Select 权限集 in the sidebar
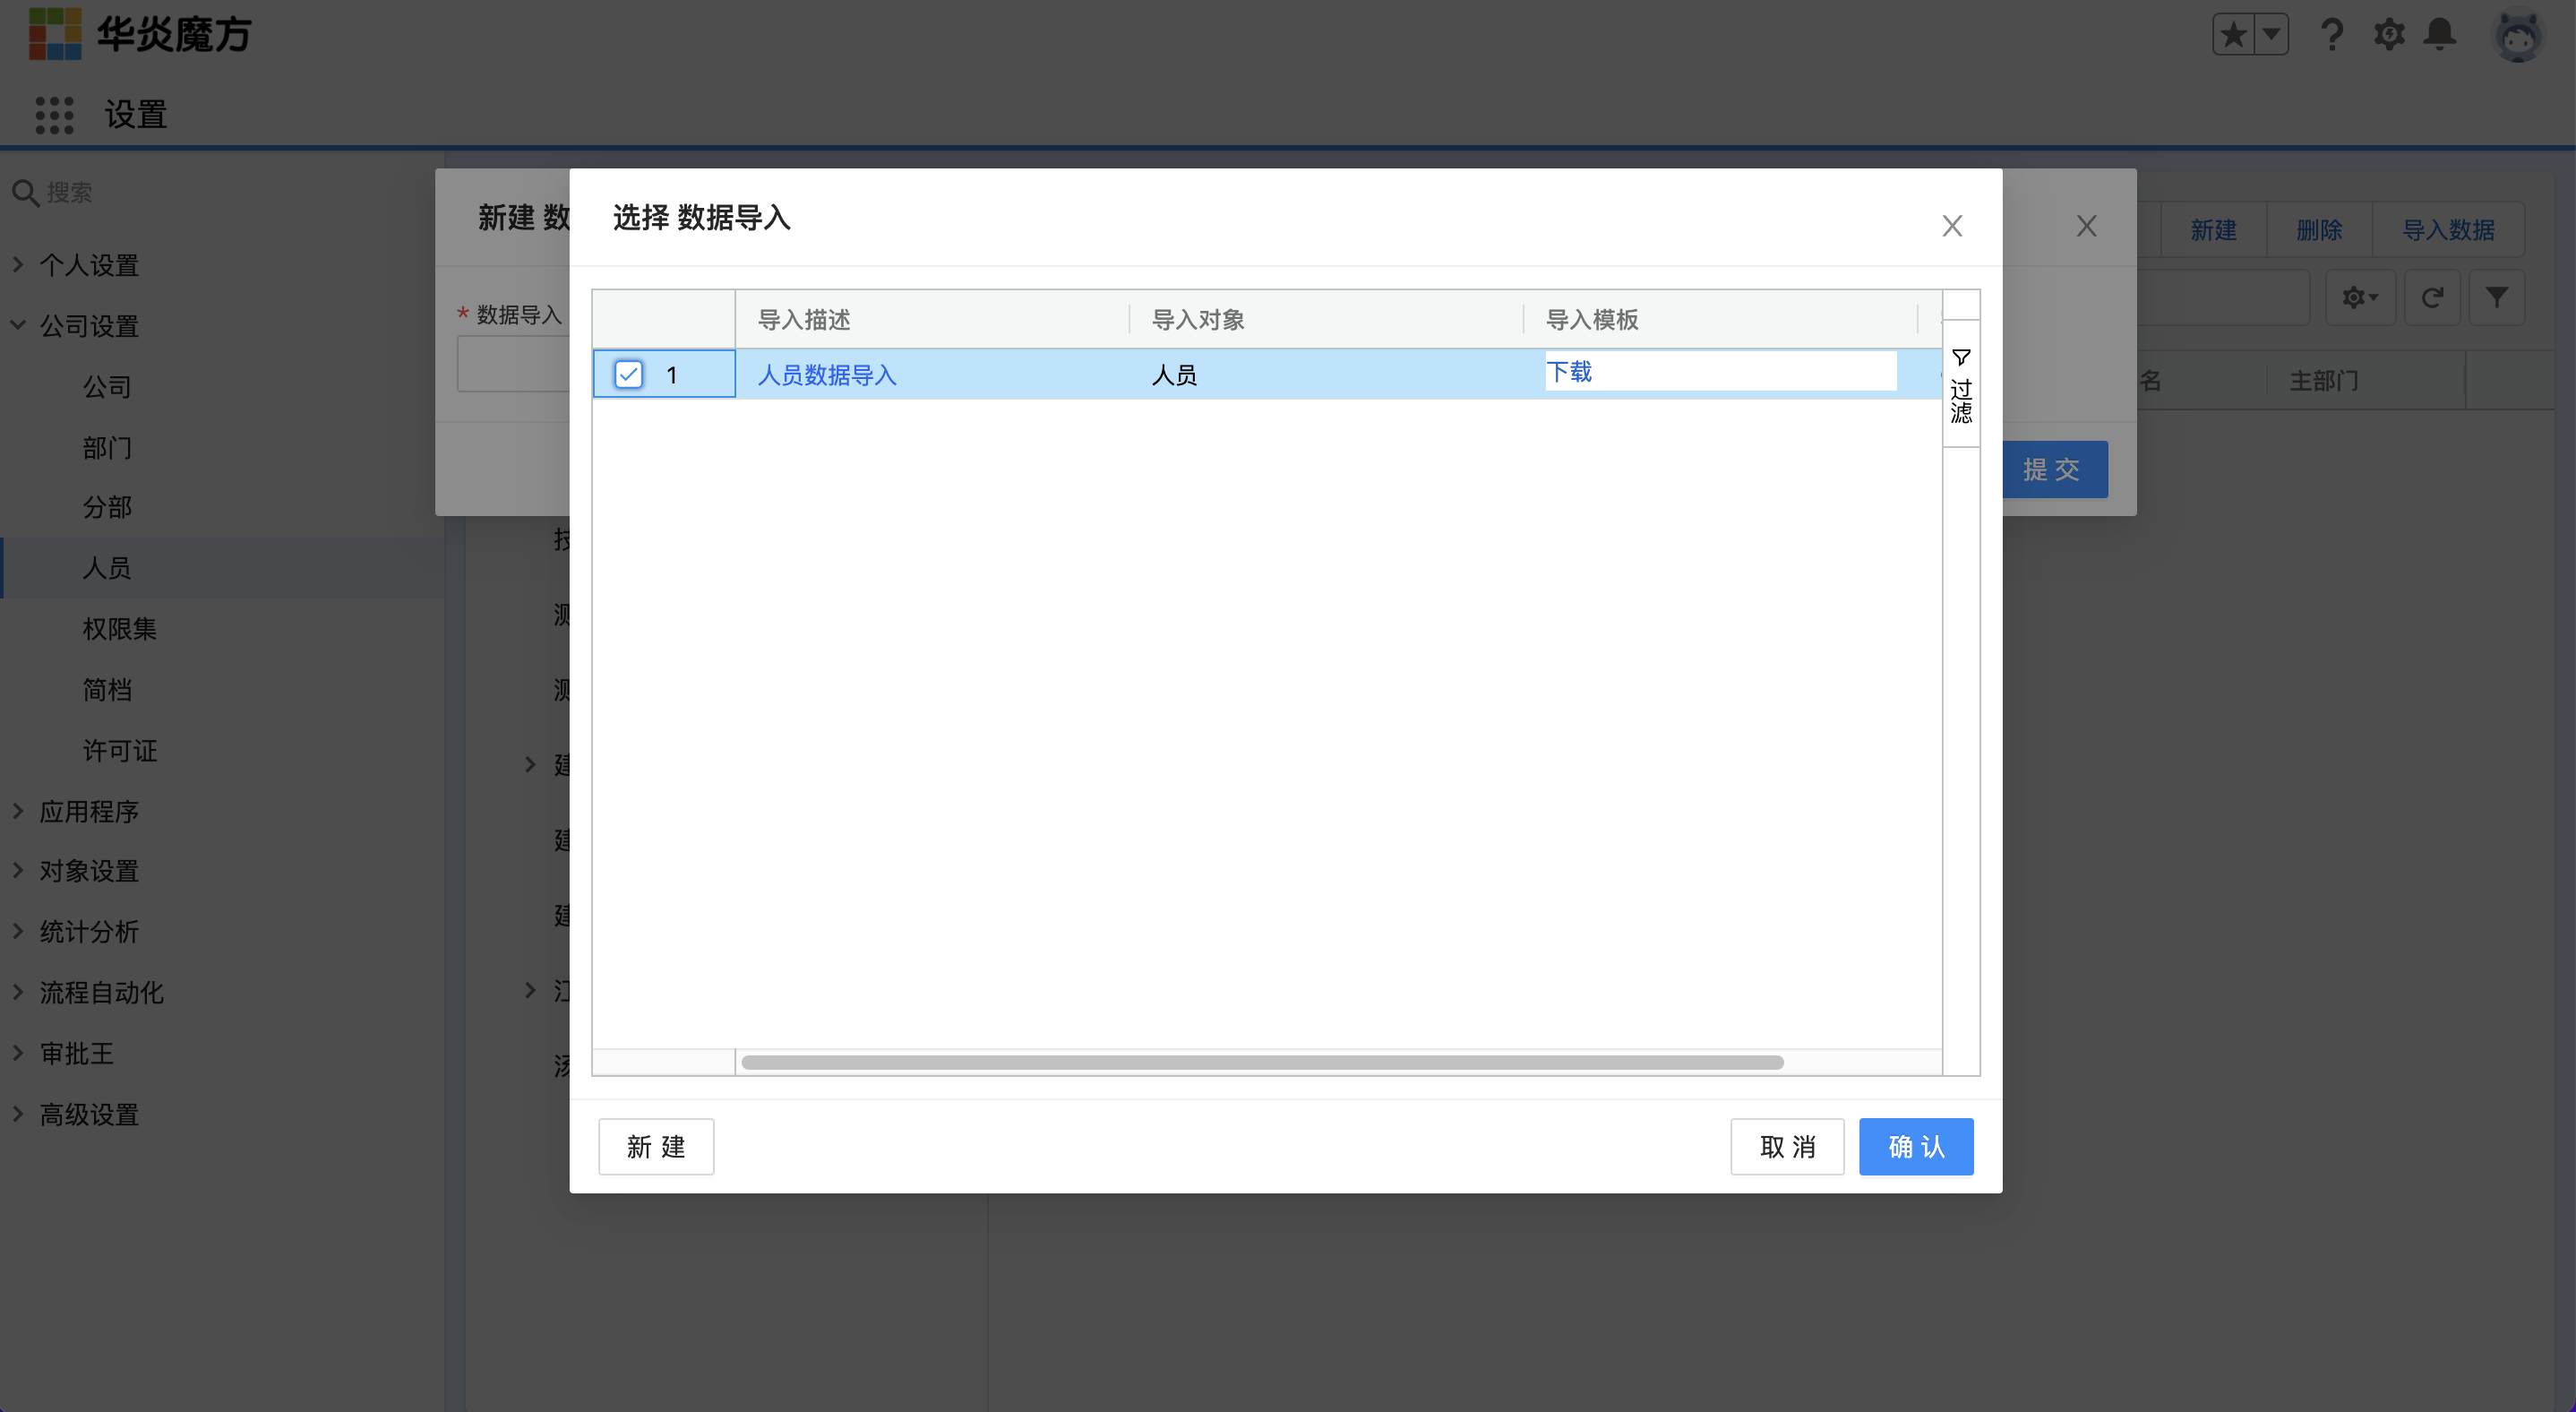 click(x=119, y=629)
